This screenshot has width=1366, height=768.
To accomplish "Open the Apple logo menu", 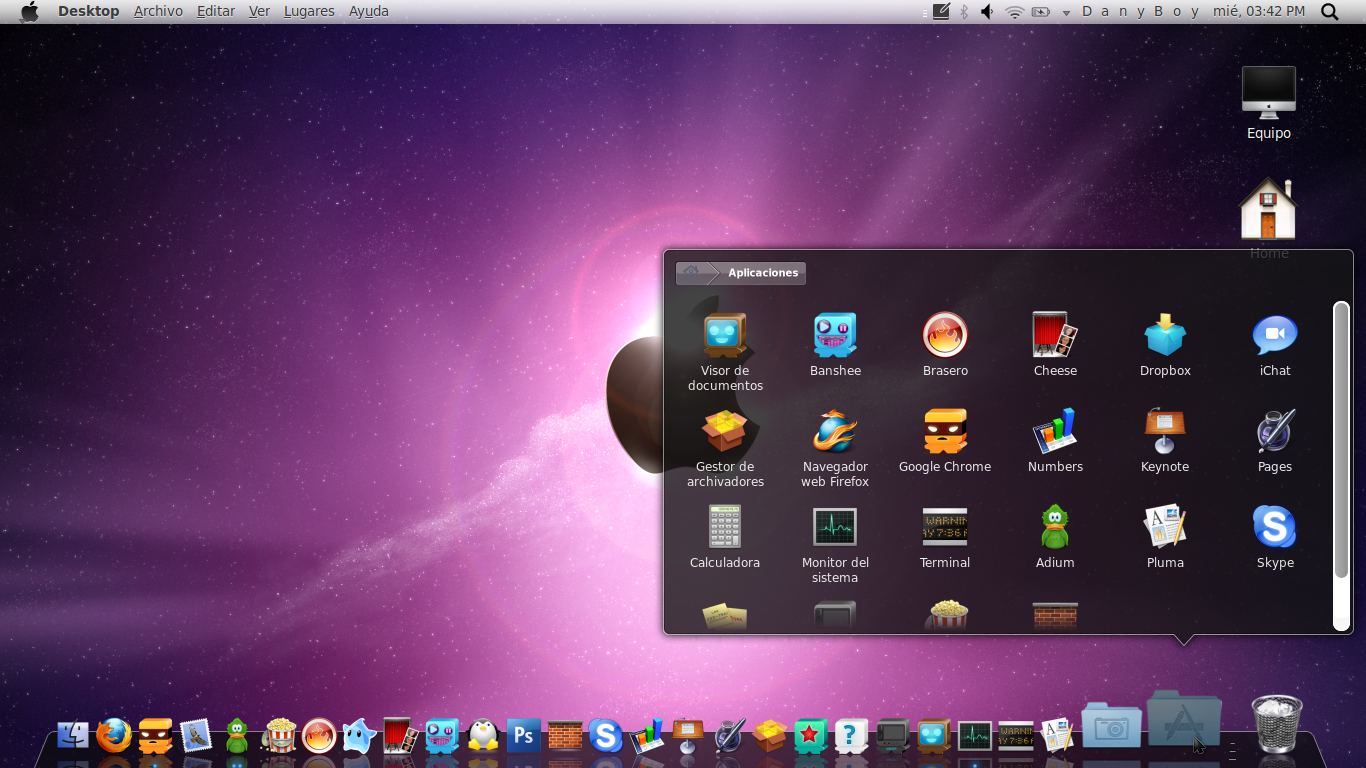I will point(29,11).
